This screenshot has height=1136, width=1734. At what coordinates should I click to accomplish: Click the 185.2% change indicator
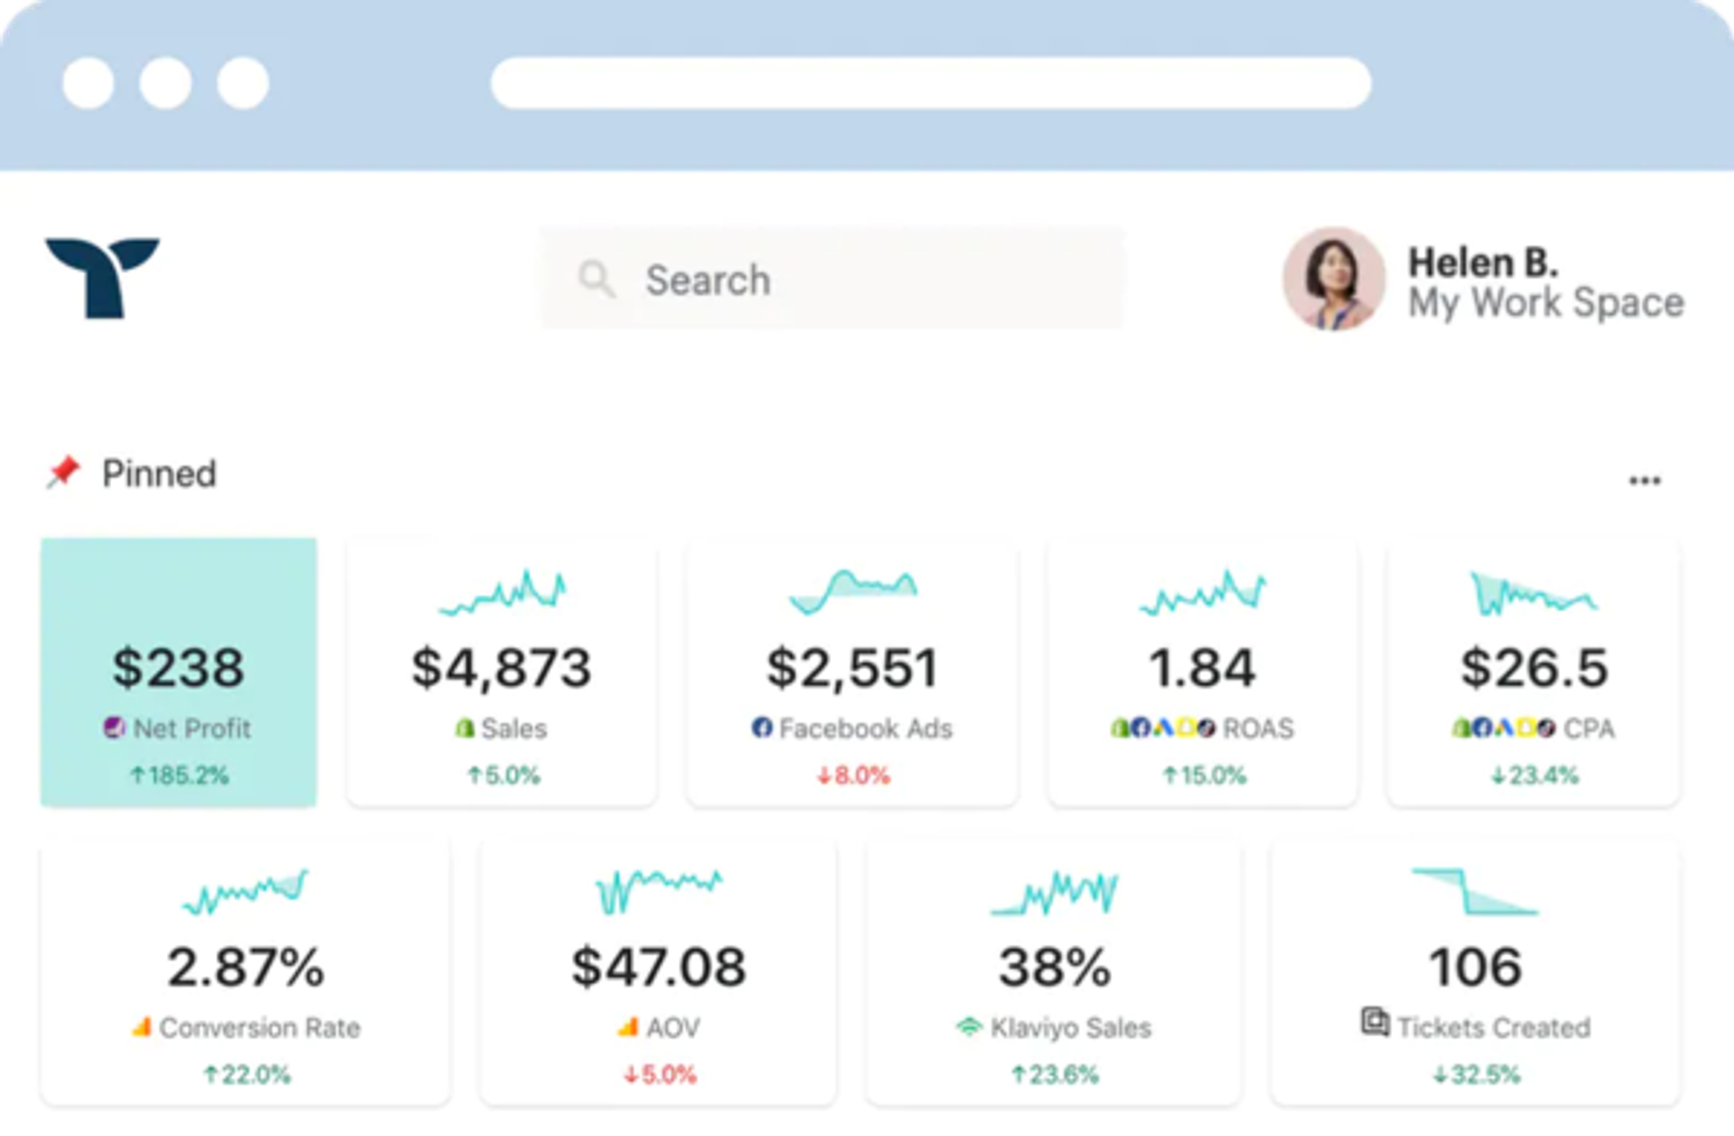[x=179, y=775]
